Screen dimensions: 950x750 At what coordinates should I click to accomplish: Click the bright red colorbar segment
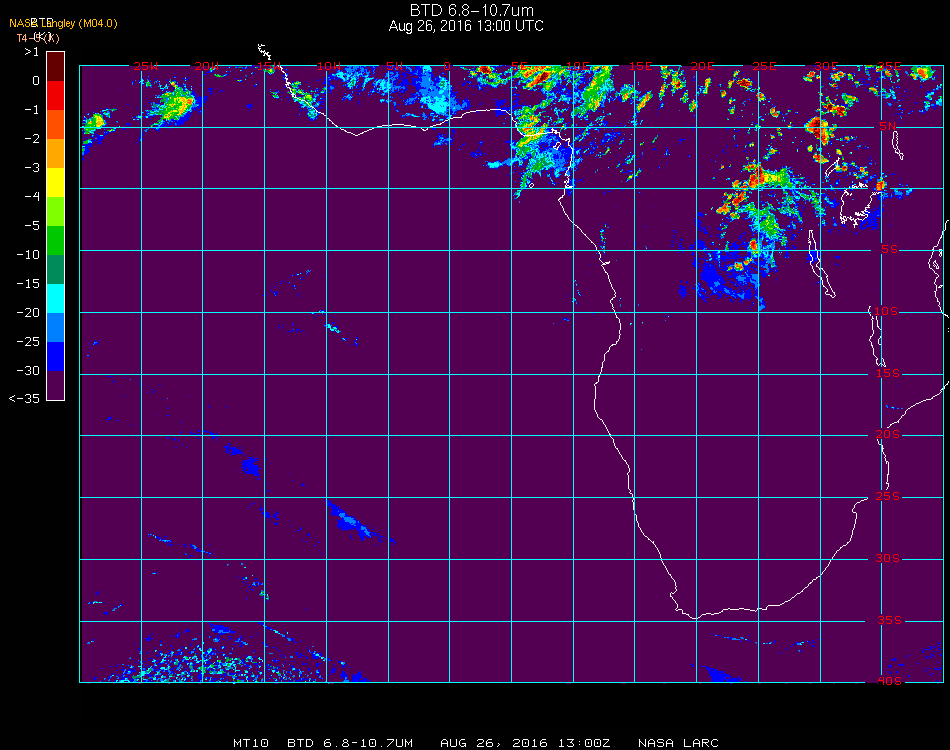point(55,95)
